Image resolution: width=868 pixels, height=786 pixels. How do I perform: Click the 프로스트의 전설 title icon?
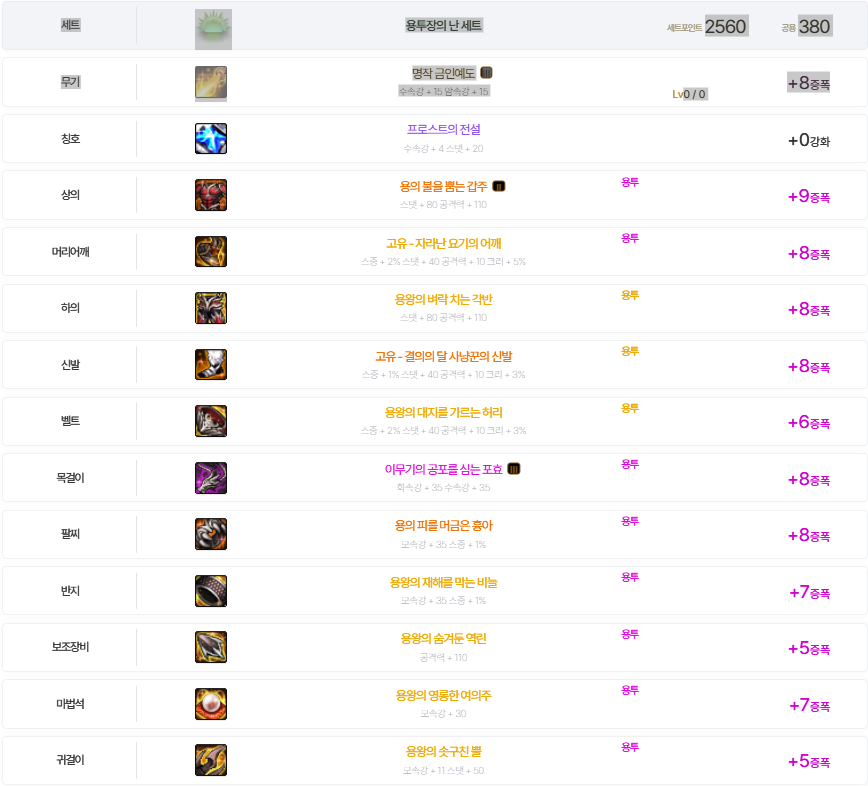coord(211,139)
